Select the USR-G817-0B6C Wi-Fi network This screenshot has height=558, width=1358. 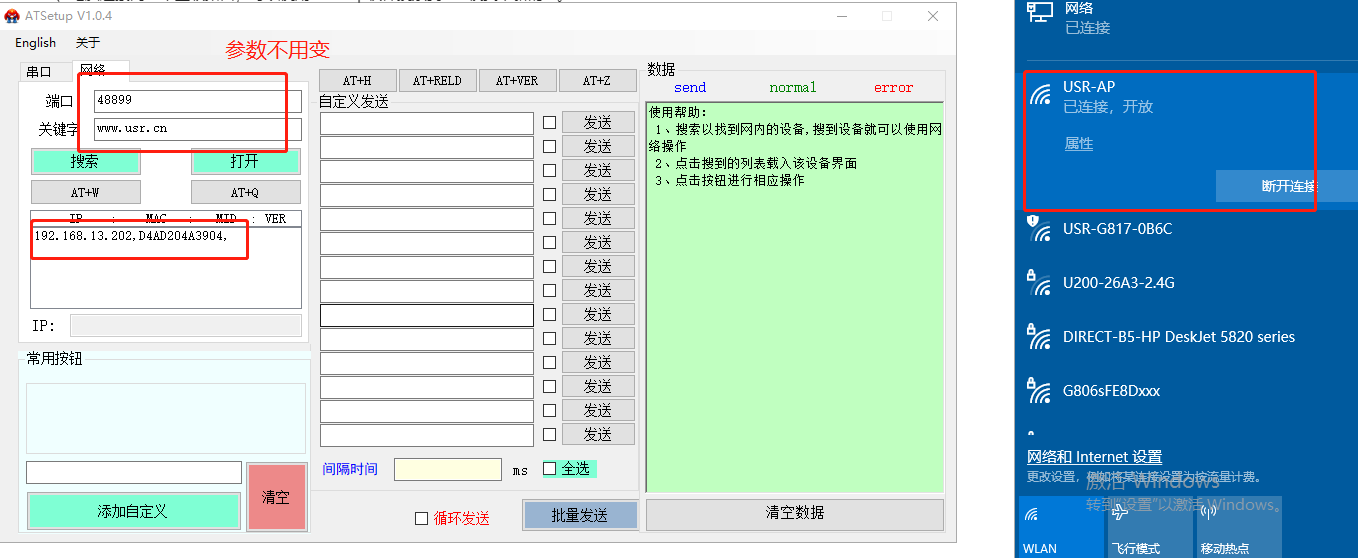[x=1117, y=229]
